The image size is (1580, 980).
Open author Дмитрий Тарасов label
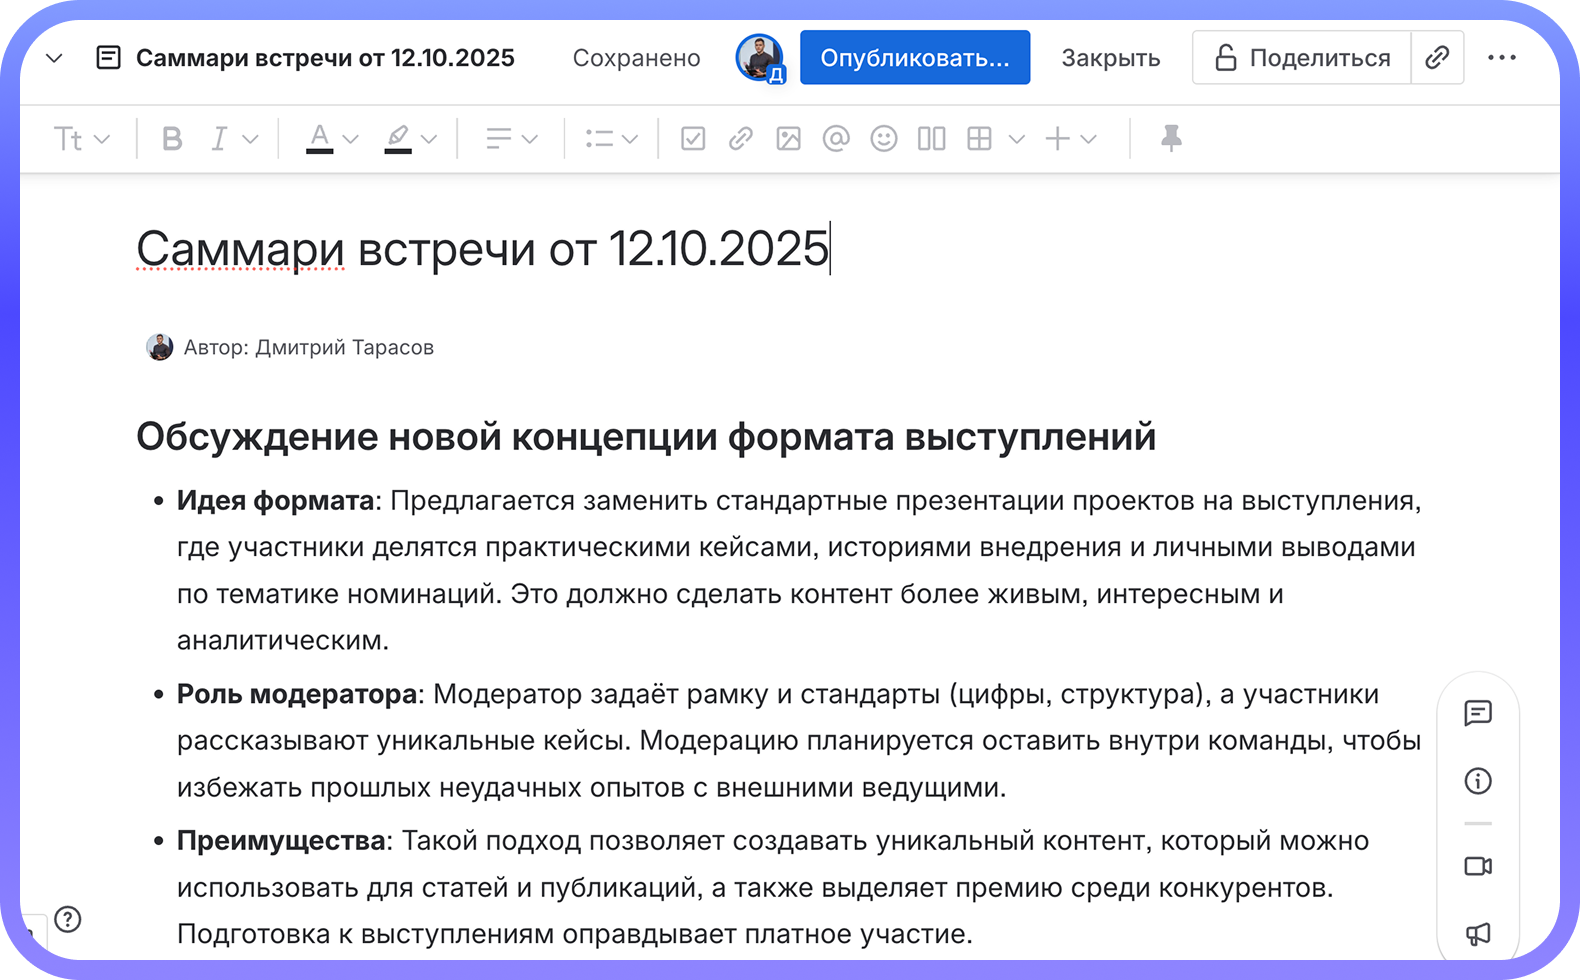pyautogui.click(x=309, y=348)
